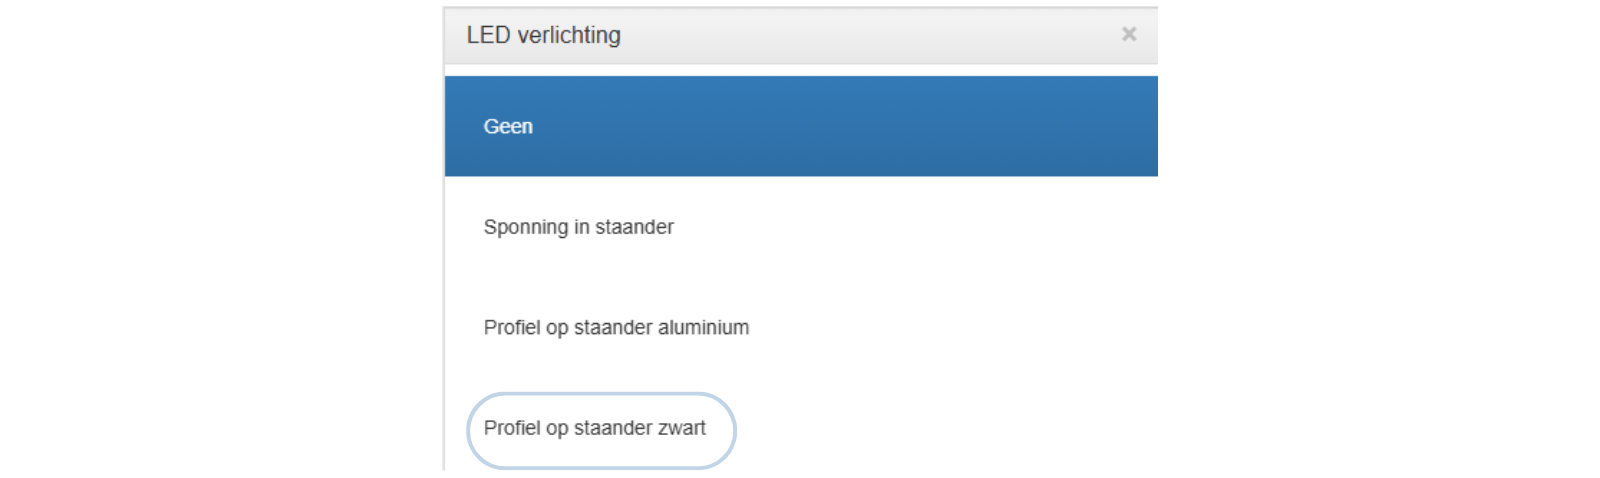1600x478 pixels.
Task: Close the LED verlichting dialog
Action: point(1129,34)
